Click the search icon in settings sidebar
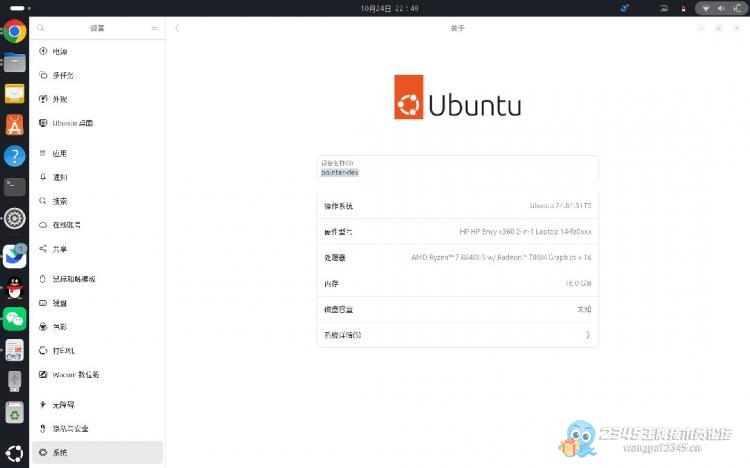 point(42,28)
